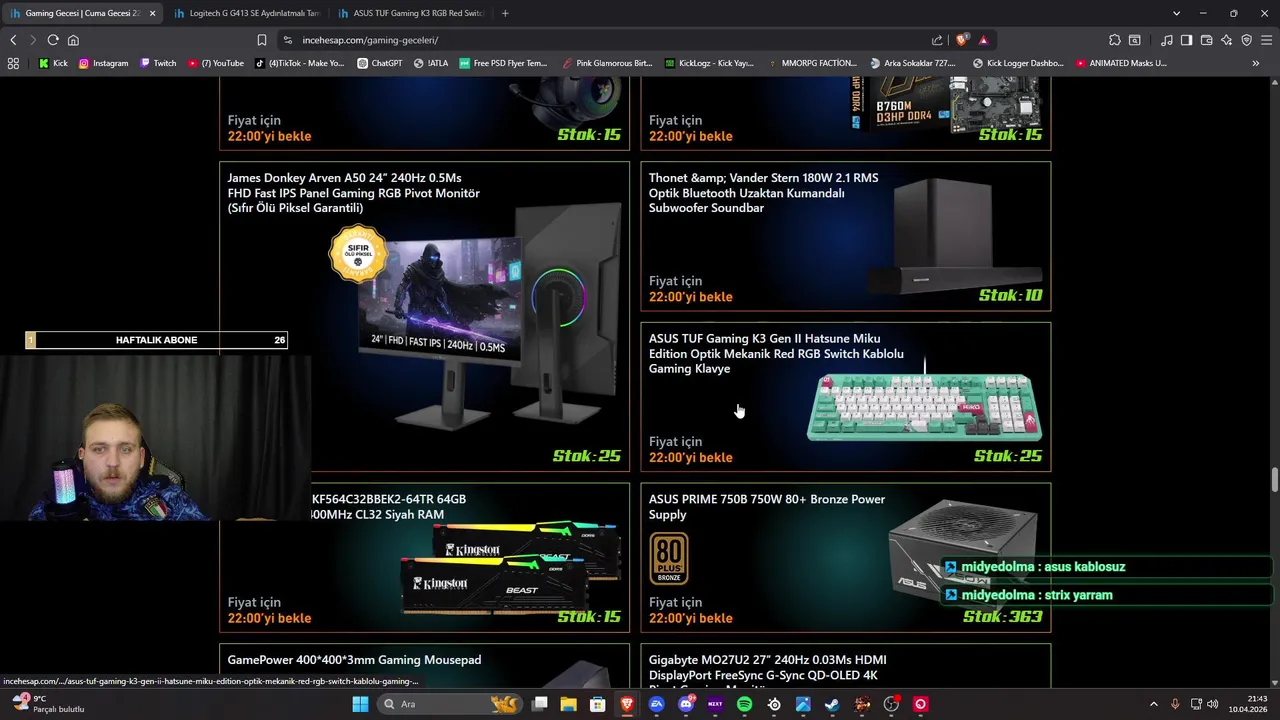Open James Donkey Arven A50 monitor card title
This screenshot has height=720, width=1280.
tap(353, 193)
